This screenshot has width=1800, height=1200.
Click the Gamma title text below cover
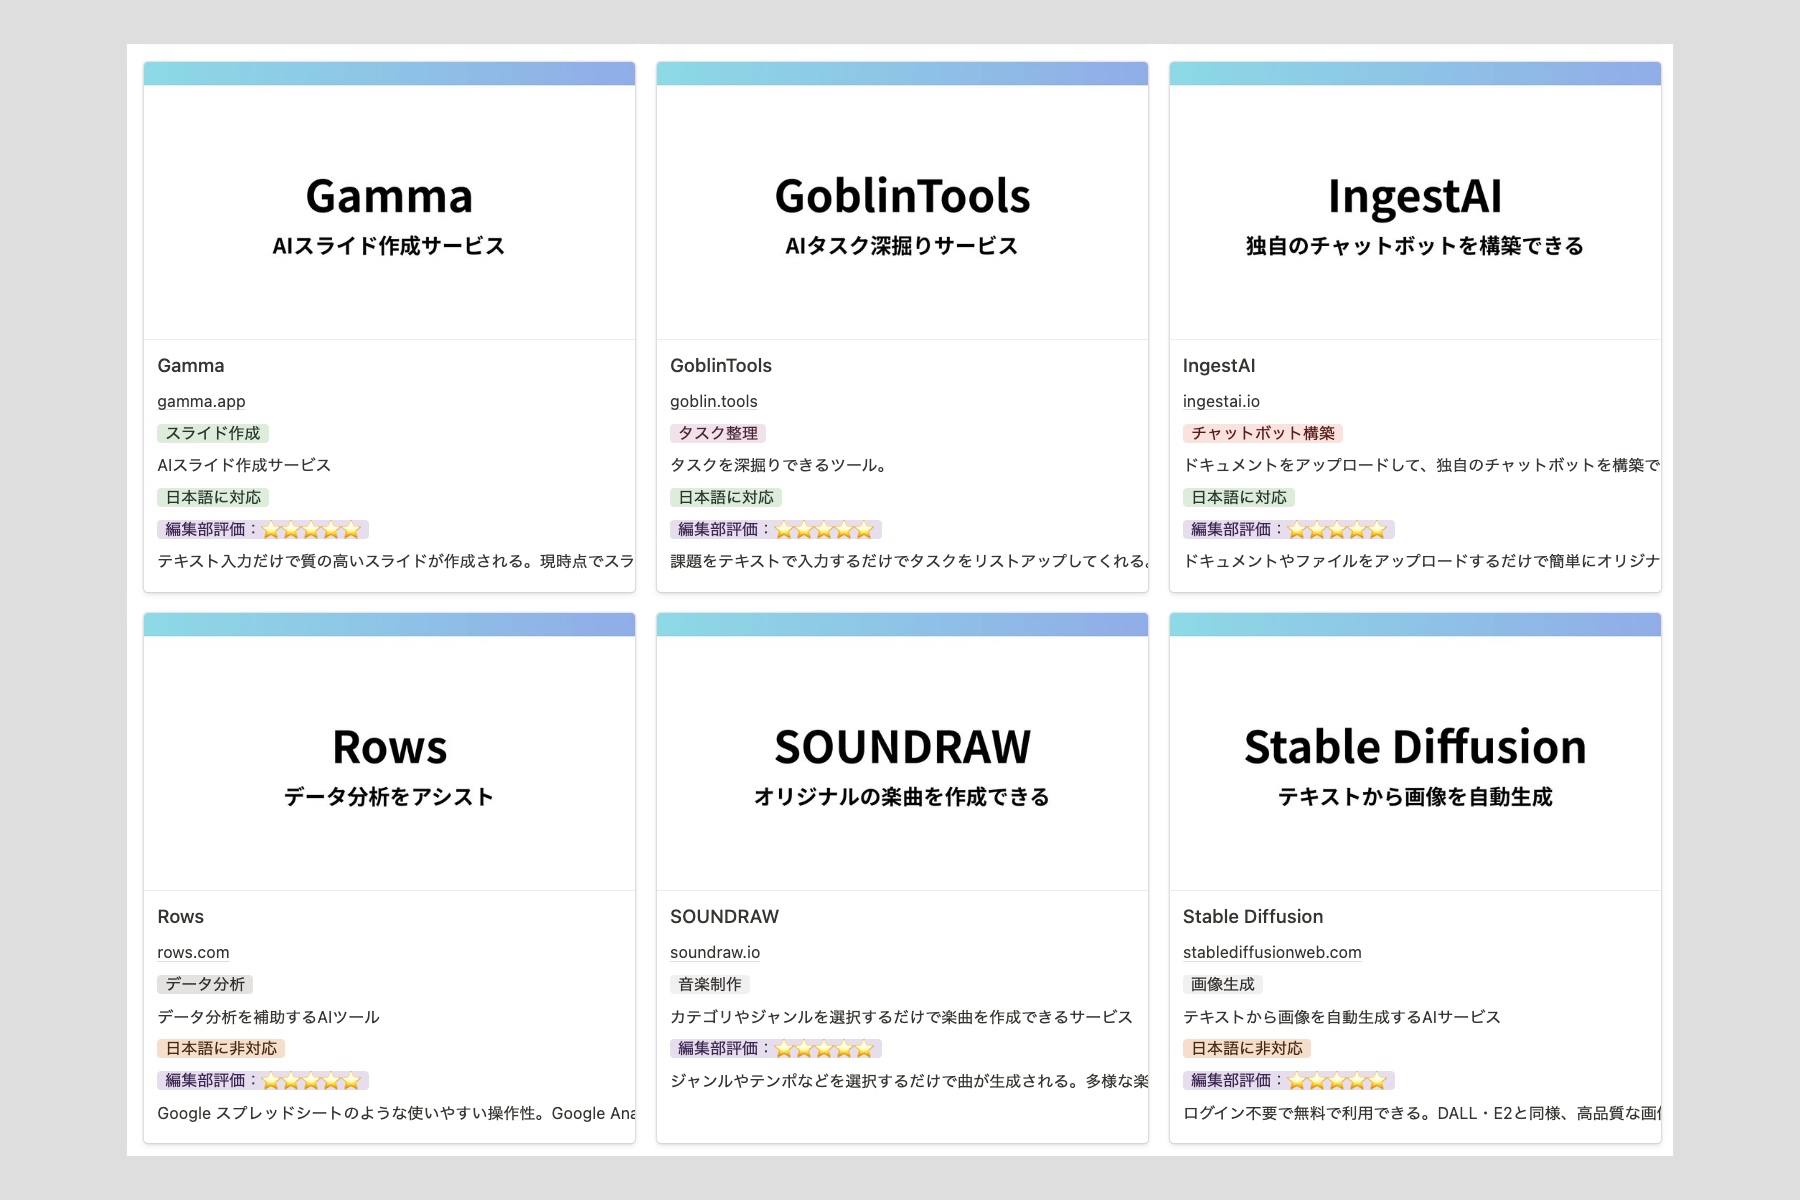click(191, 366)
